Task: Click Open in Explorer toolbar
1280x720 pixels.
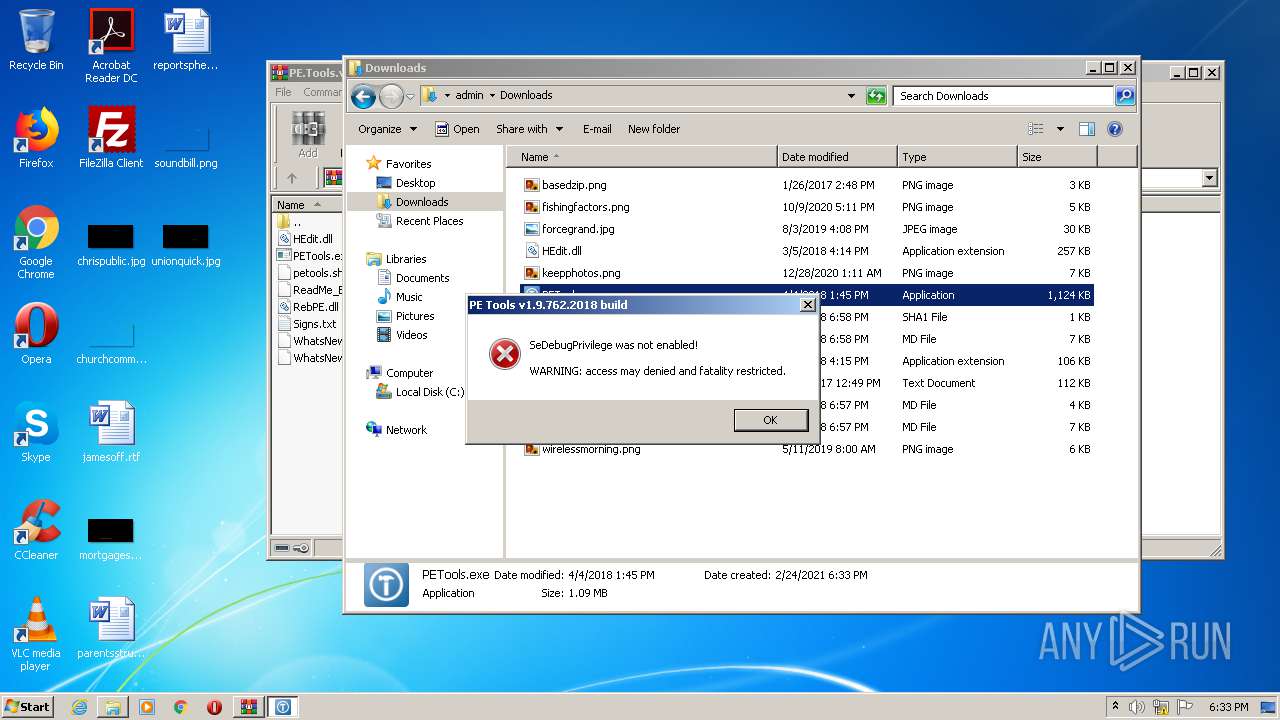Action: coord(457,129)
